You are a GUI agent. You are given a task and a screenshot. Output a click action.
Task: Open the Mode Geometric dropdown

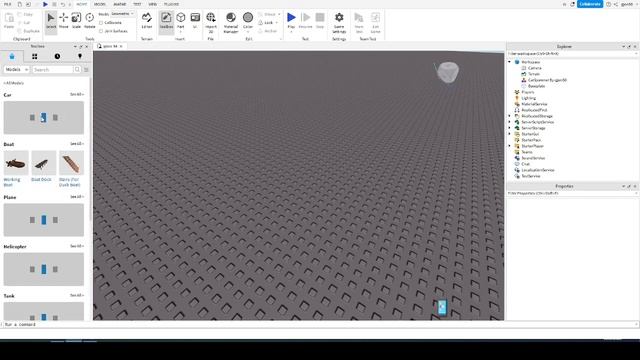122,14
